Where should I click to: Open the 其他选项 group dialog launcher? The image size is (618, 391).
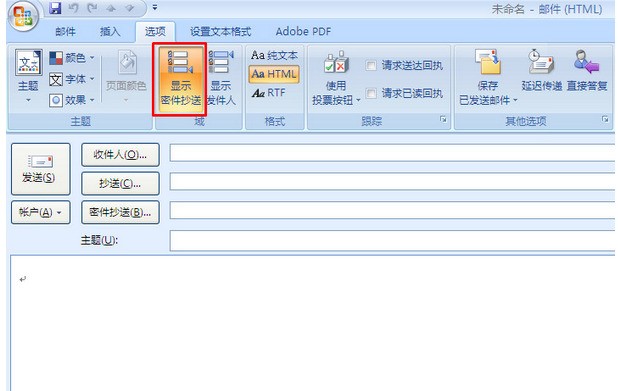click(605, 119)
